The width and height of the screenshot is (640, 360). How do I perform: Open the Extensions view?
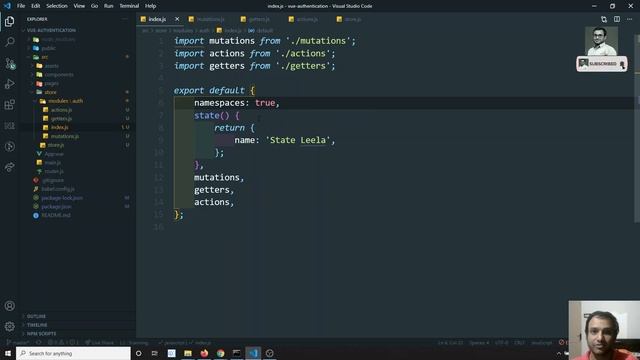9,105
